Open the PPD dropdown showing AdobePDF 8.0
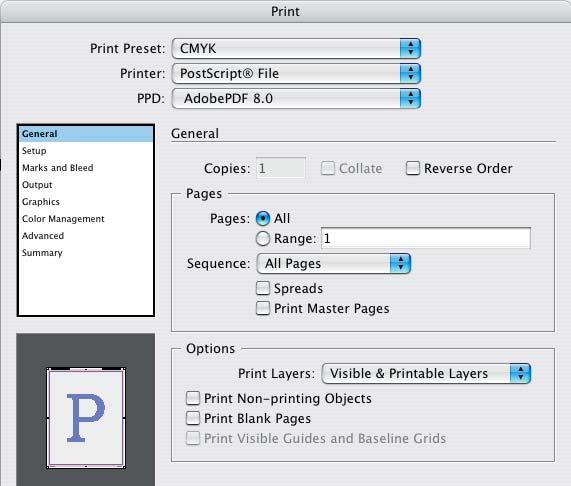Image resolution: width=571 pixels, height=486 pixels. point(296,98)
